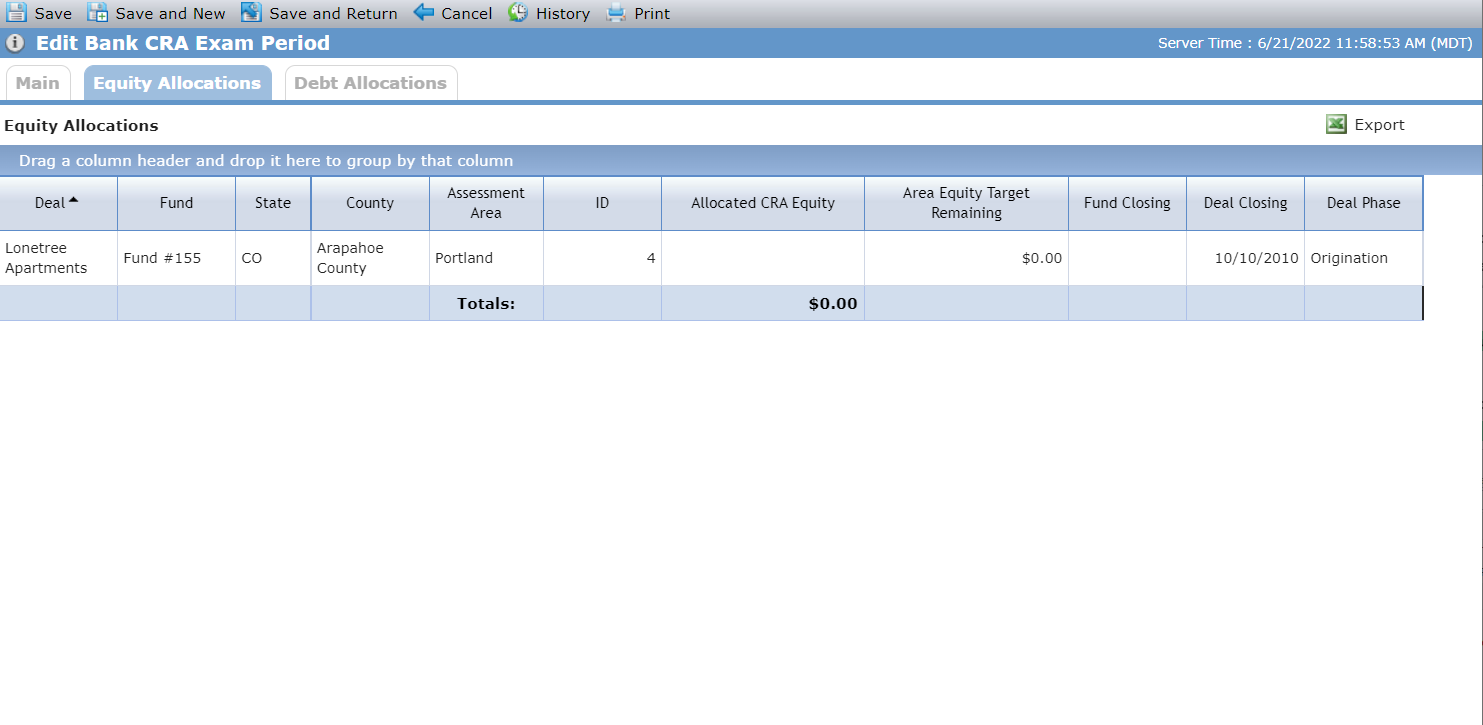The height and width of the screenshot is (725, 1483).
Task: Click the Equity Allocations section heading
Action: tap(81, 126)
